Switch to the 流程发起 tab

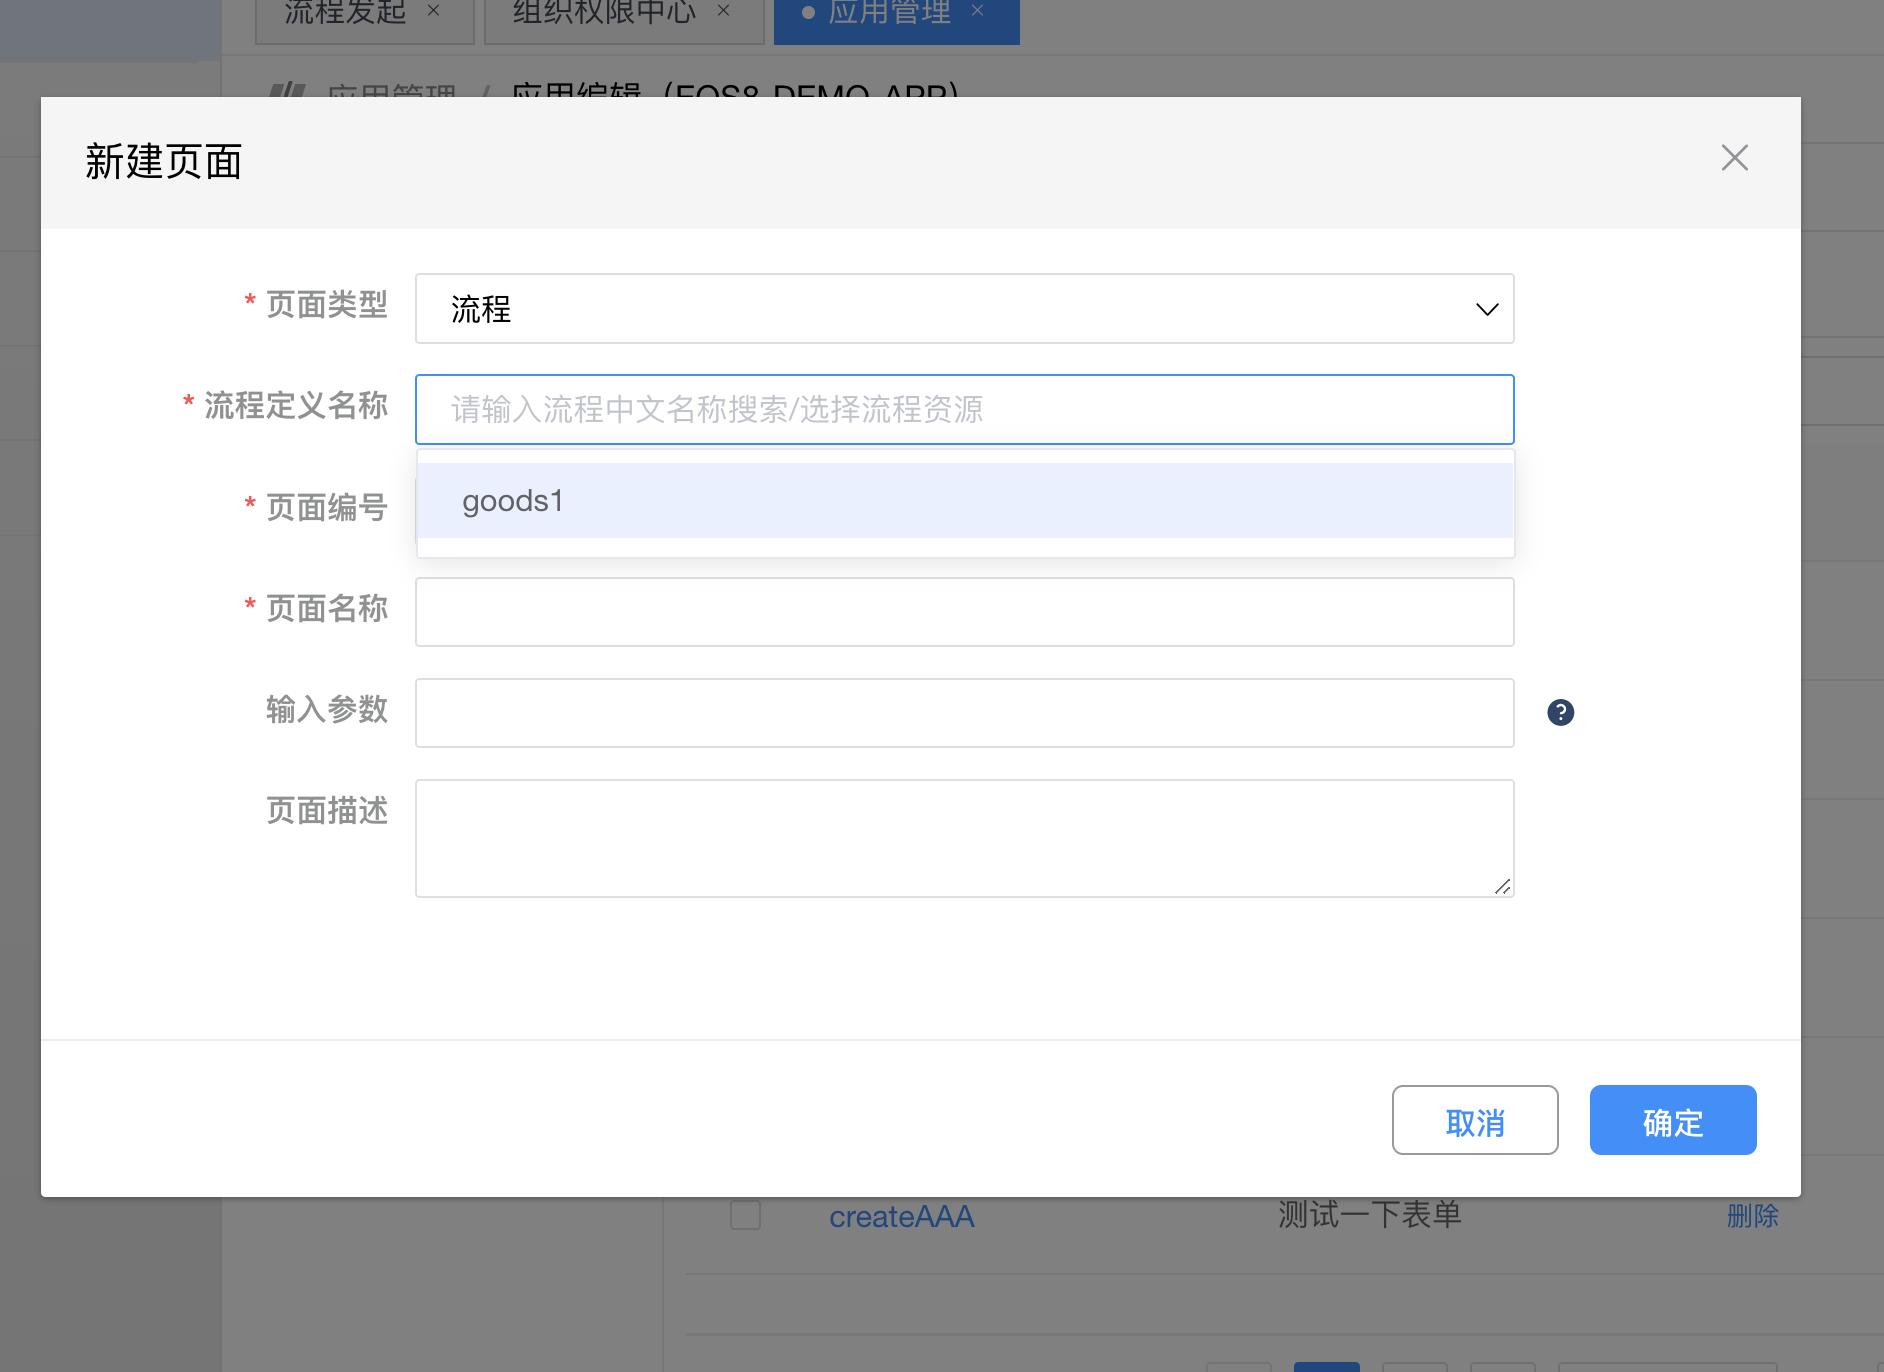pyautogui.click(x=345, y=13)
